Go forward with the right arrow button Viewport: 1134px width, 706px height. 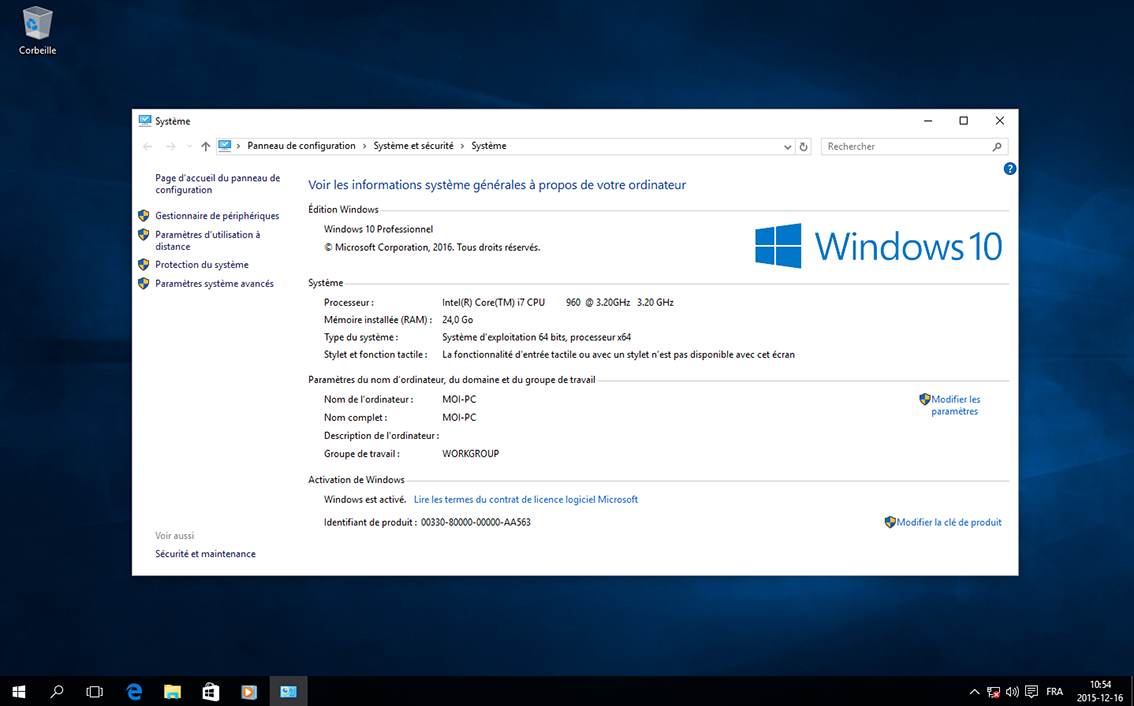171,146
